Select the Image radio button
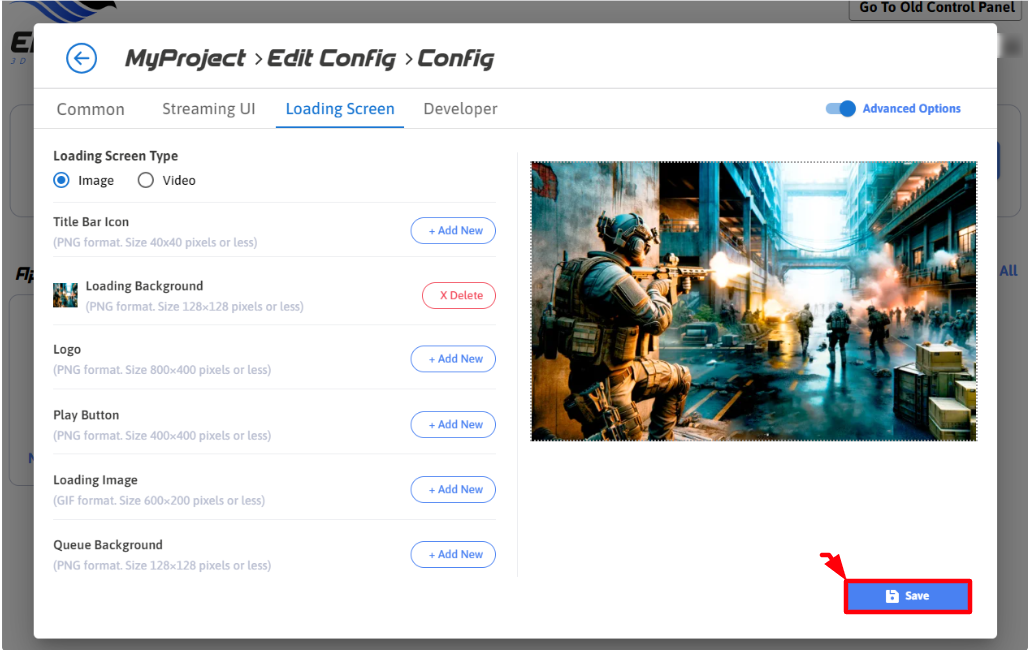The height and width of the screenshot is (650, 1029). [62, 181]
